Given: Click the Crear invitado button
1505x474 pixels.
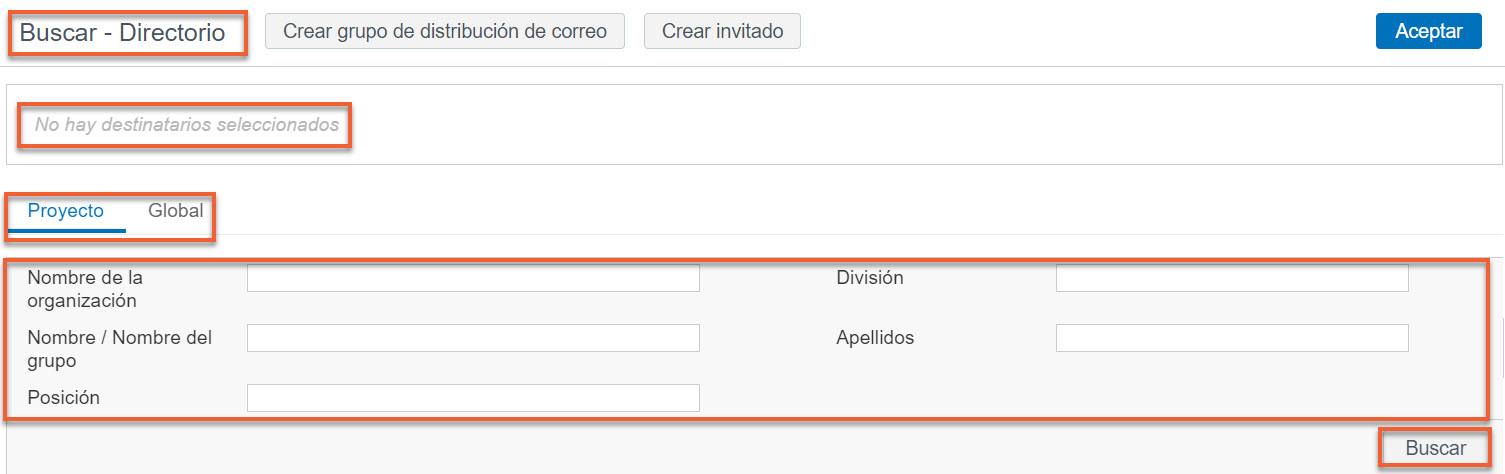Looking at the screenshot, I should (722, 31).
